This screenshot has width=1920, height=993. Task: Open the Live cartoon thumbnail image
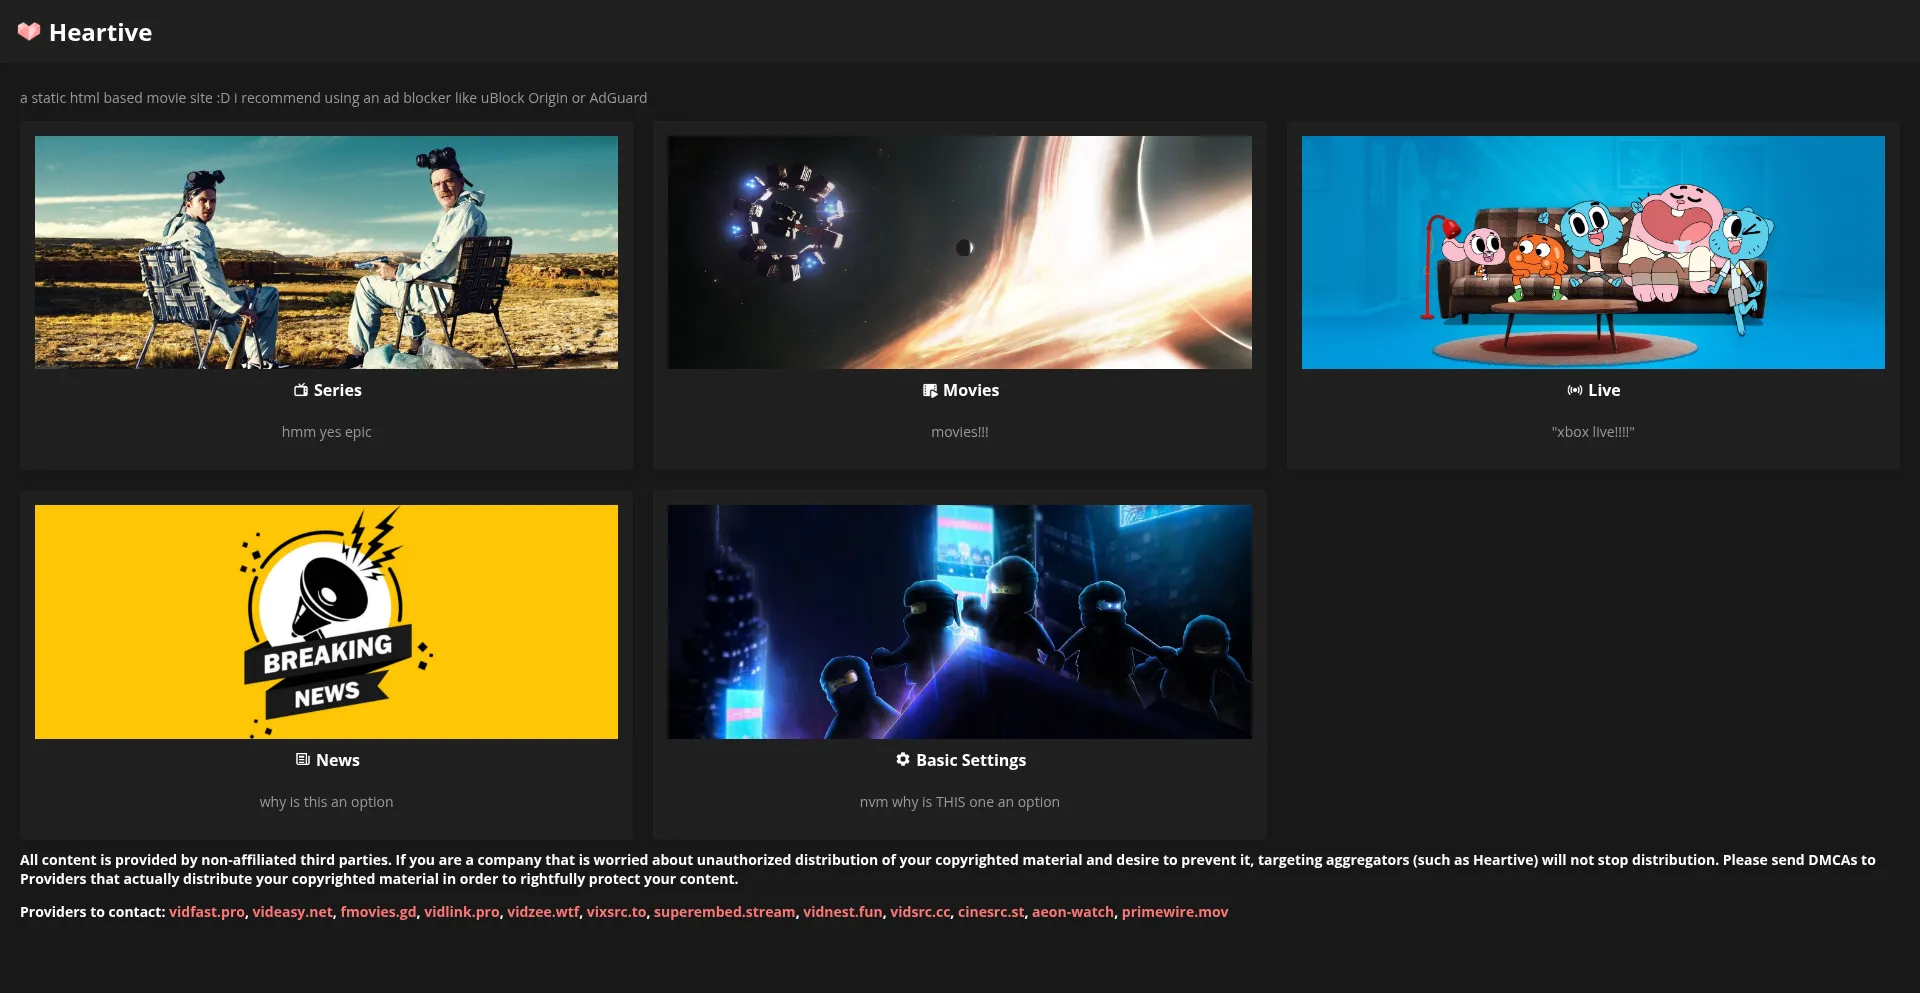[1593, 252]
